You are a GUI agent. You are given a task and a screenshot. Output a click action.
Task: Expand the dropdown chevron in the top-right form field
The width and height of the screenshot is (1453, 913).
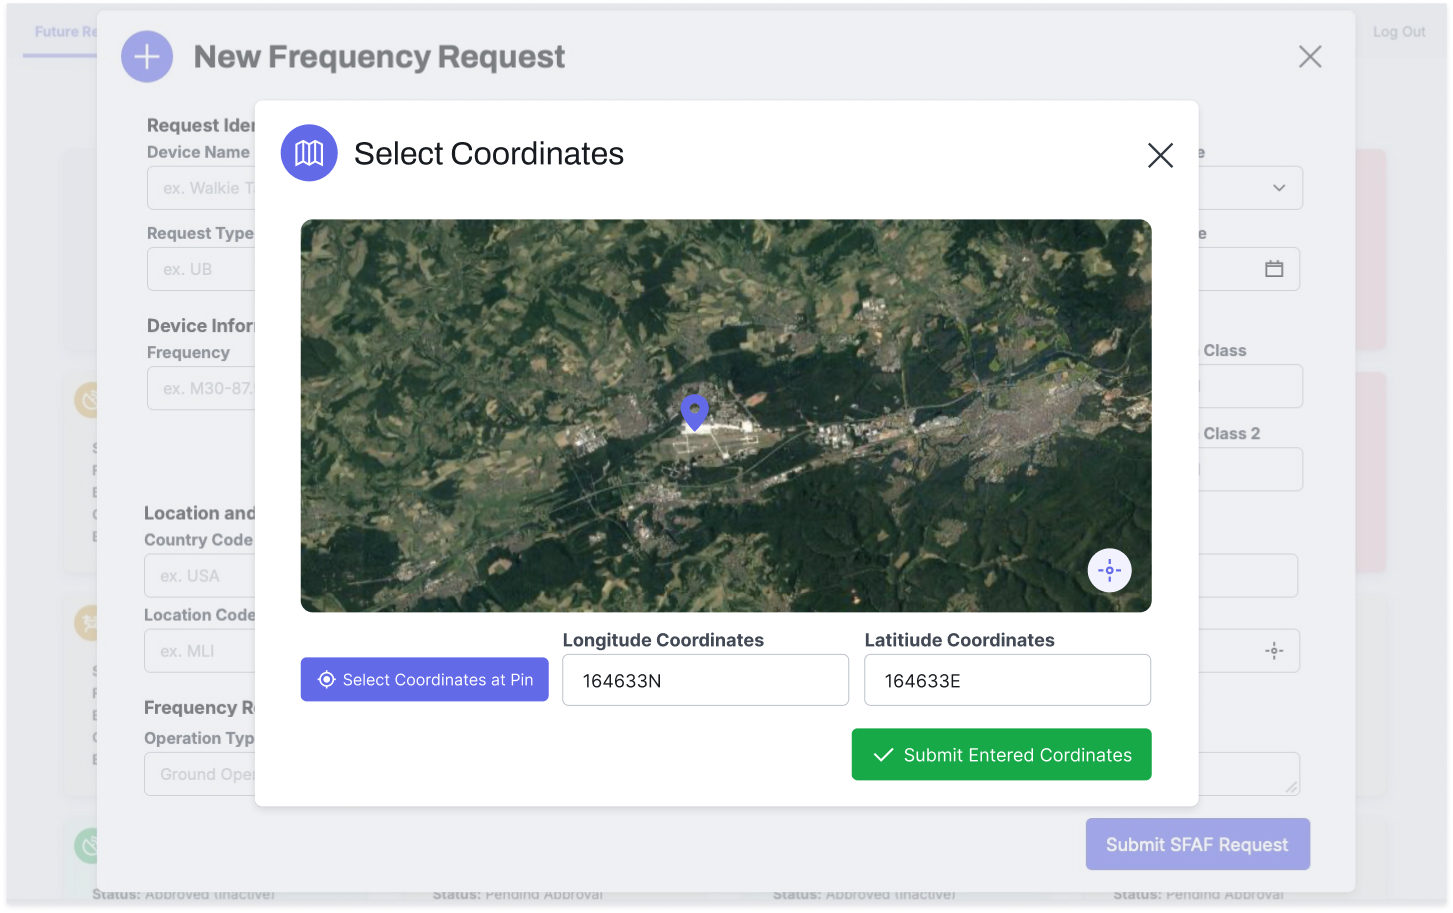[1278, 188]
